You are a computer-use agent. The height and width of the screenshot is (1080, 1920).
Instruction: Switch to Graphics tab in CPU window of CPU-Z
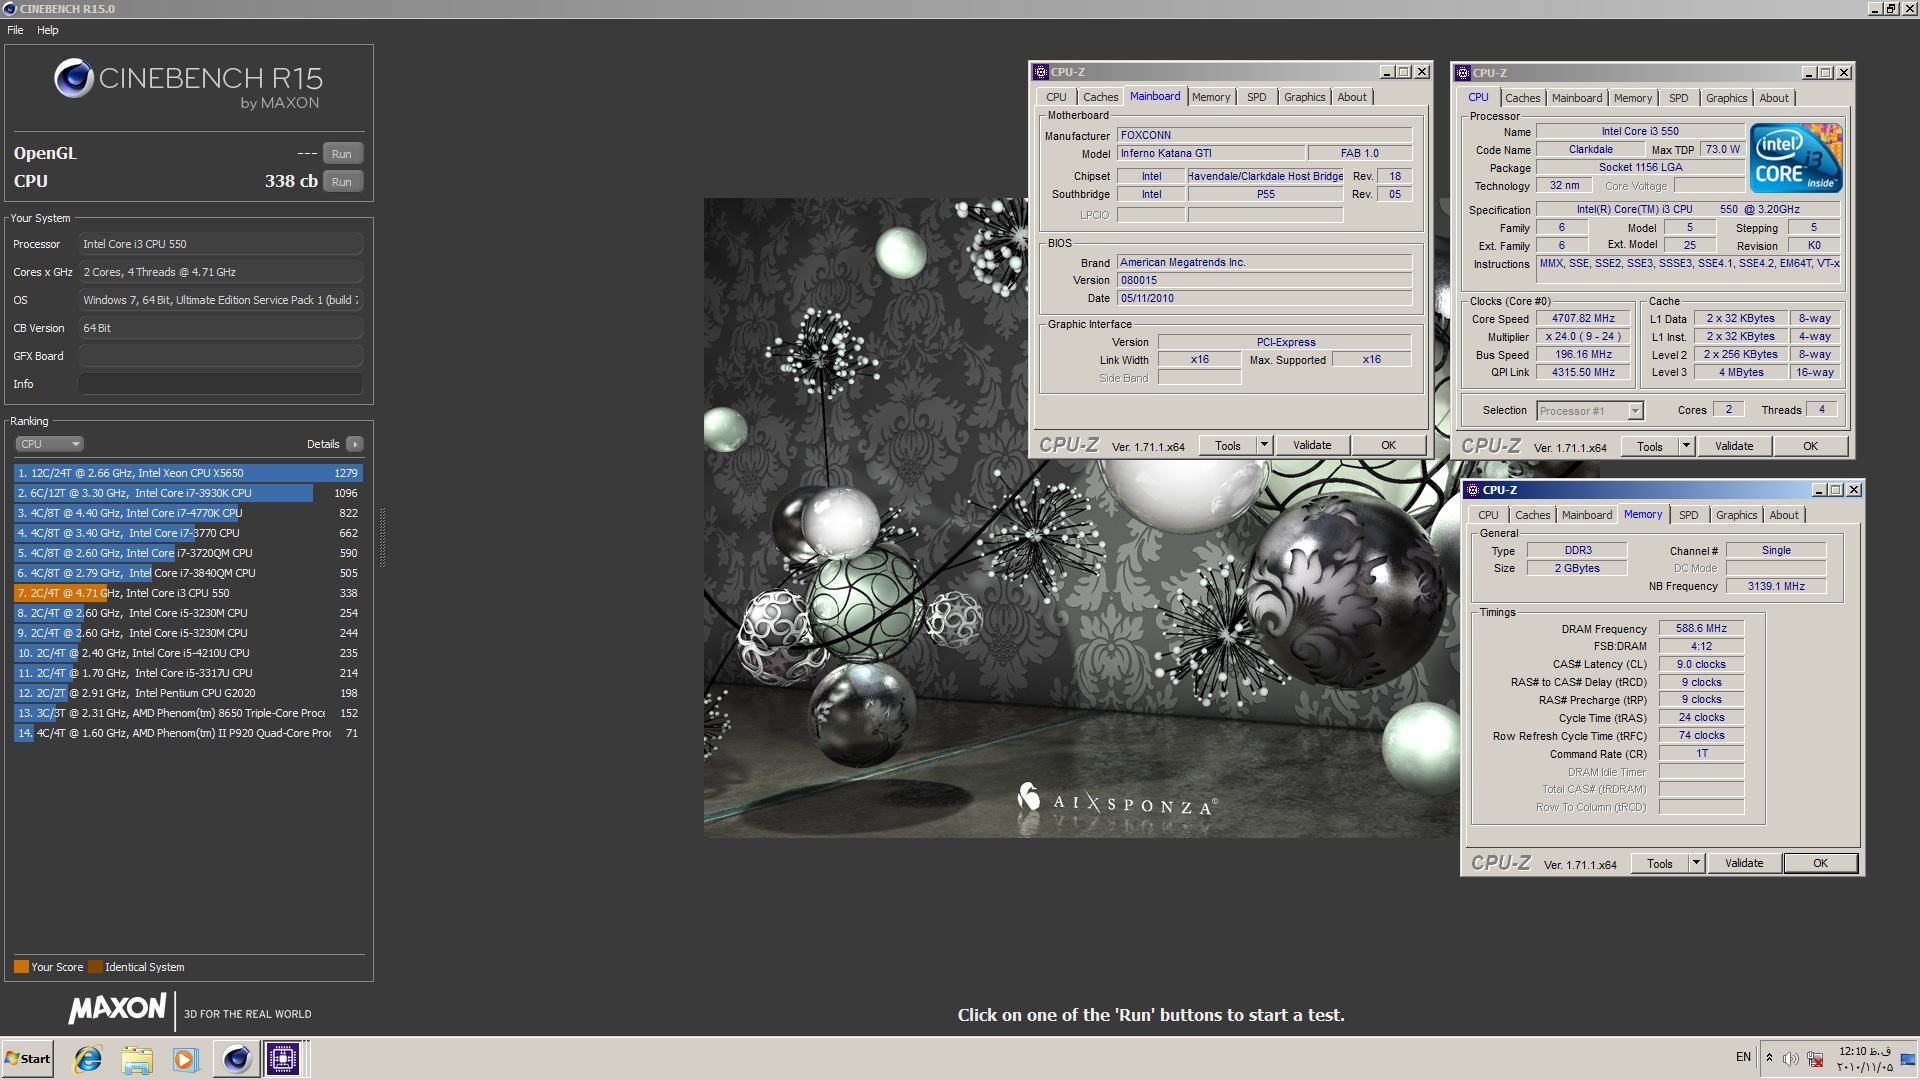(x=1726, y=98)
